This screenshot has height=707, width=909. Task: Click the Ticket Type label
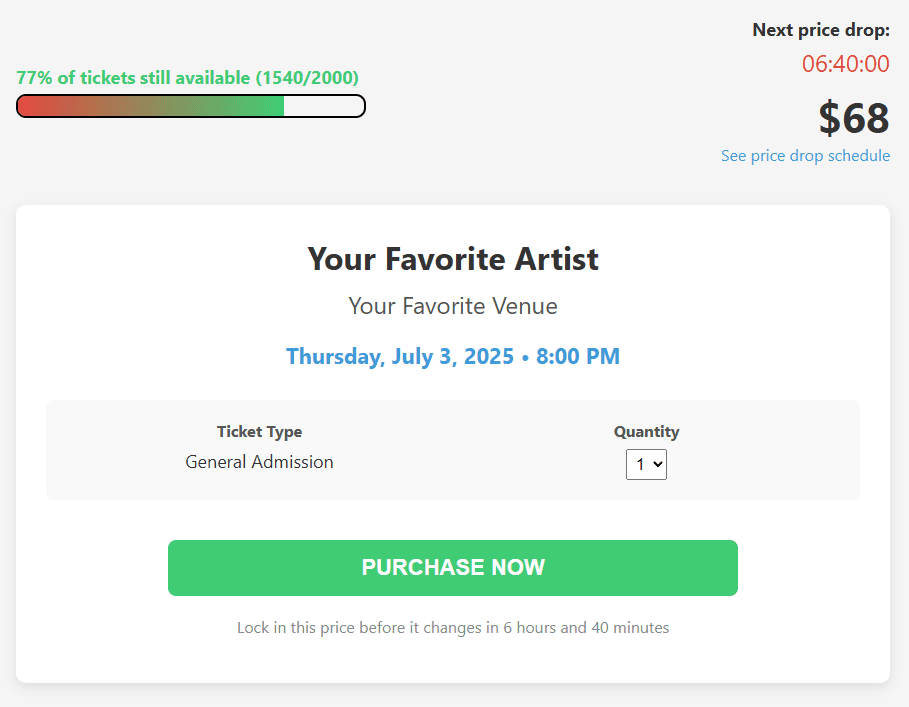point(259,432)
